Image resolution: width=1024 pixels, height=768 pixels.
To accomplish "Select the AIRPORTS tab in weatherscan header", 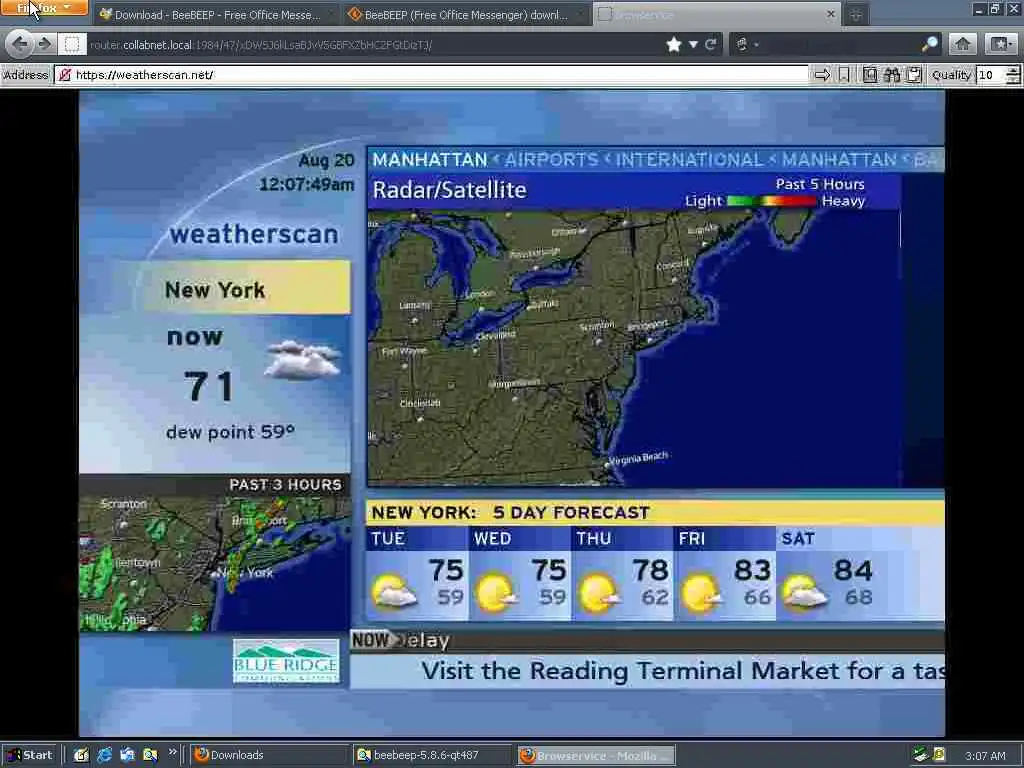I will pos(551,160).
